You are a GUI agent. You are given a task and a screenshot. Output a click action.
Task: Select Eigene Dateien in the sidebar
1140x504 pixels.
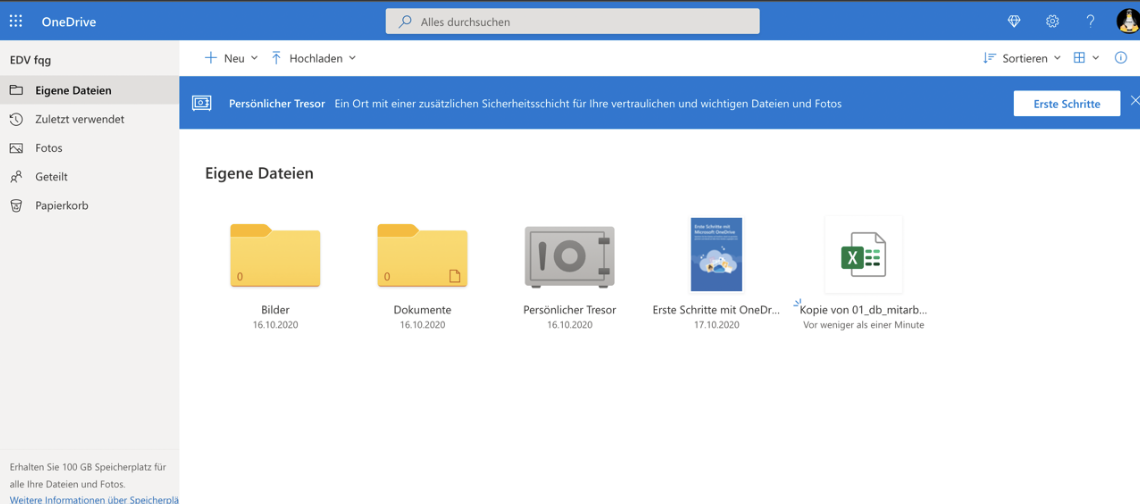coord(89,90)
